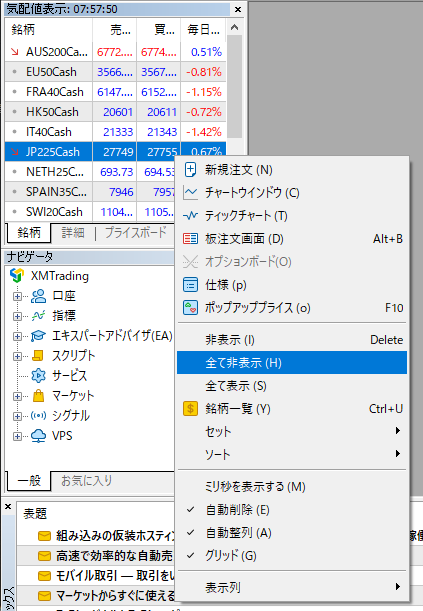Open the Sets (セット) submenu
Viewport: 423px width, 611px height.
click(x=292, y=431)
